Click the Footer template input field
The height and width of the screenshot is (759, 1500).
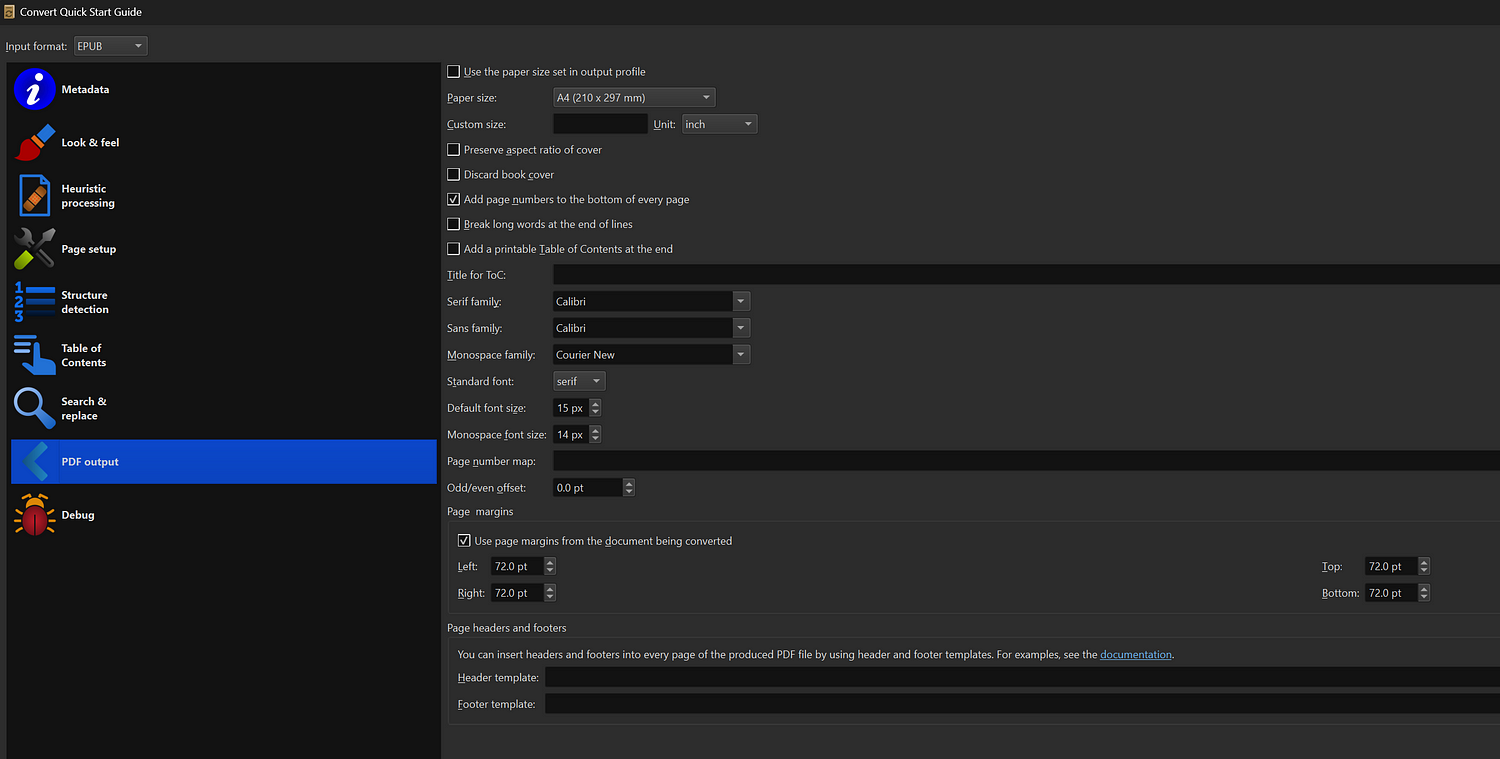(x=1022, y=704)
